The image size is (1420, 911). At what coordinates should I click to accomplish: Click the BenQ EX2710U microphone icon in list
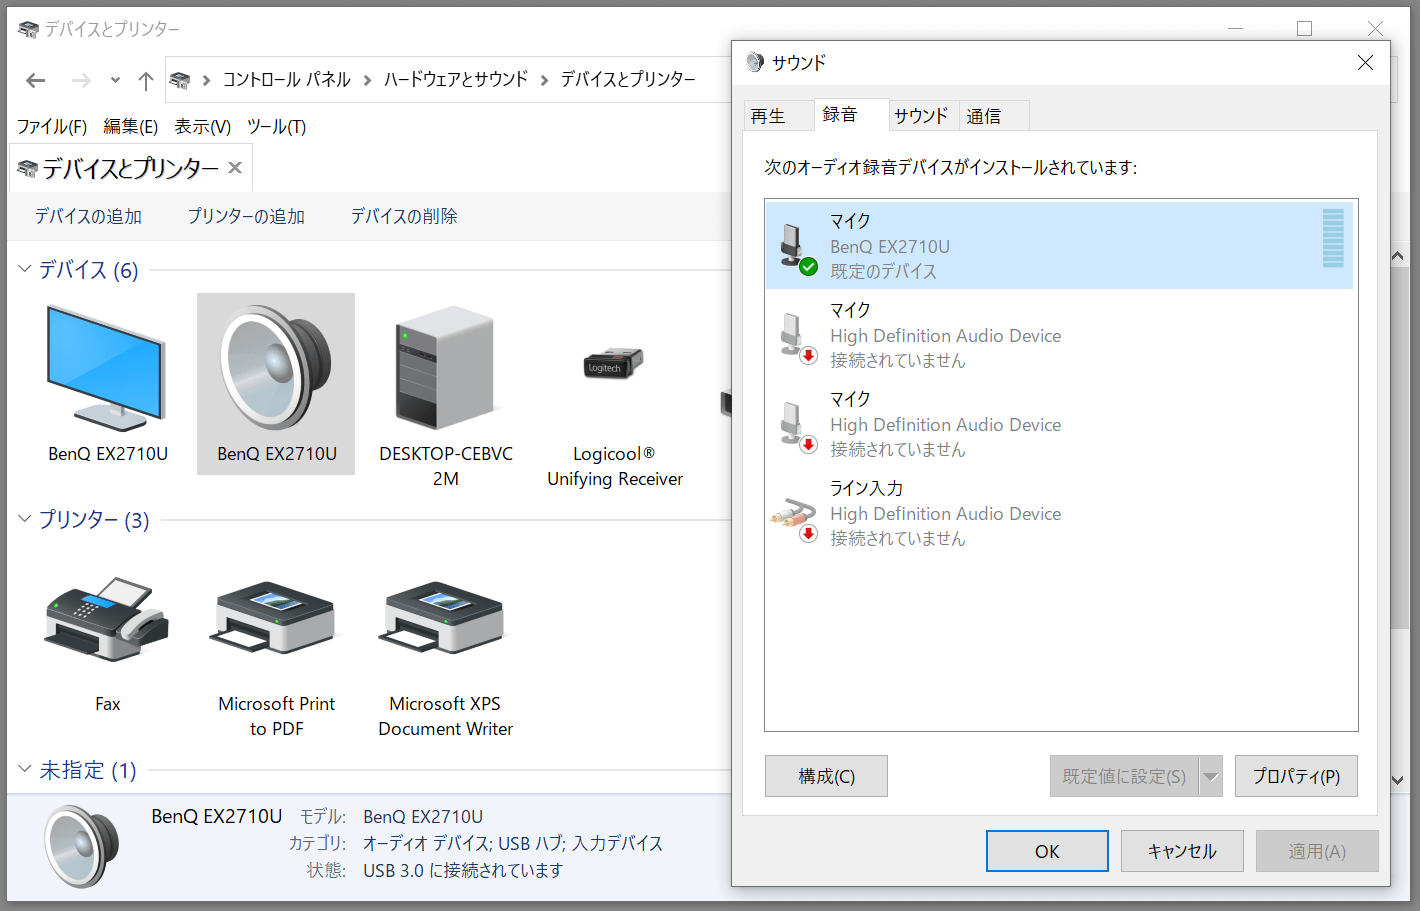point(798,247)
